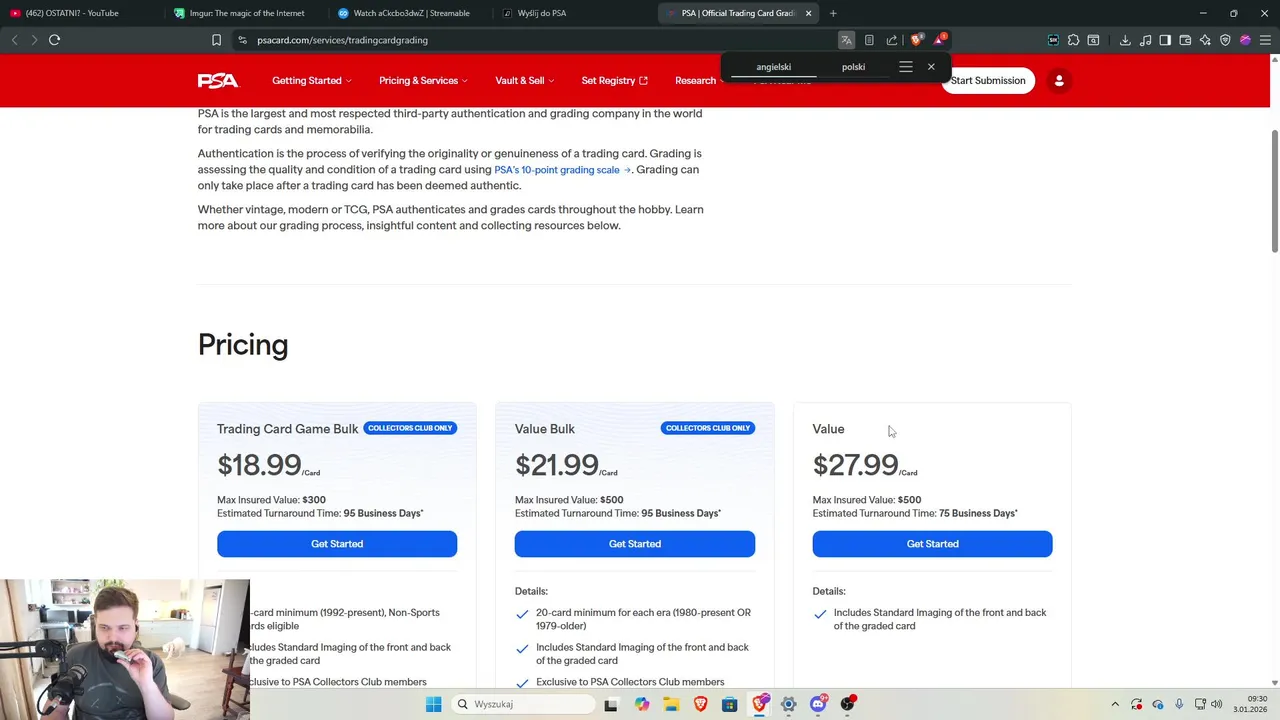The image size is (1280, 720).
Task: Toggle the browser sidebar panel icon
Action: click(x=1165, y=40)
